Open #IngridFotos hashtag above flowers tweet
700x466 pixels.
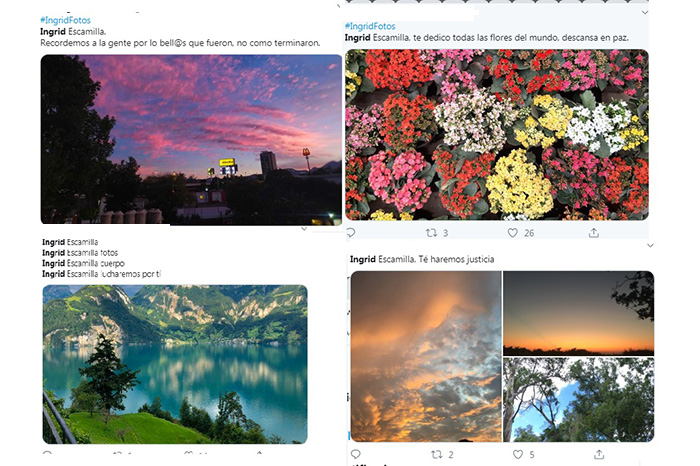click(x=370, y=26)
